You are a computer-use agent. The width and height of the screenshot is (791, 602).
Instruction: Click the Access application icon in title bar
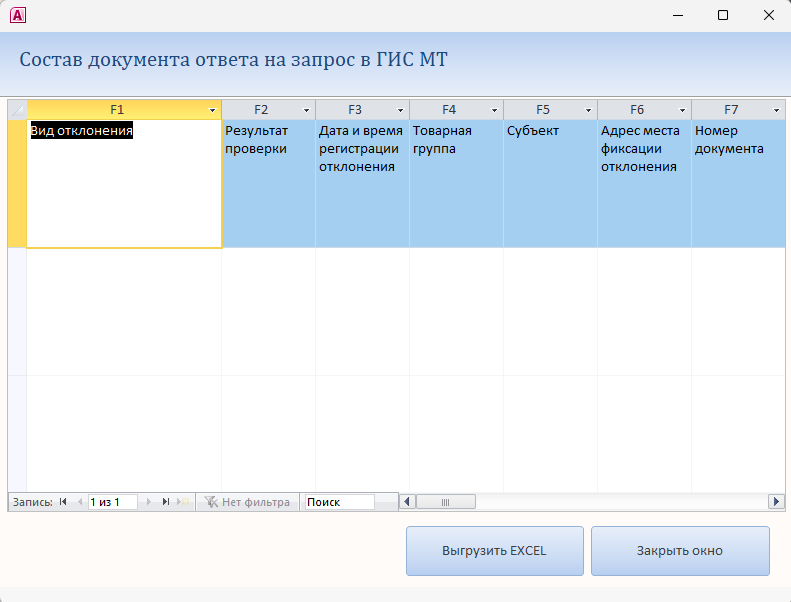(18, 15)
